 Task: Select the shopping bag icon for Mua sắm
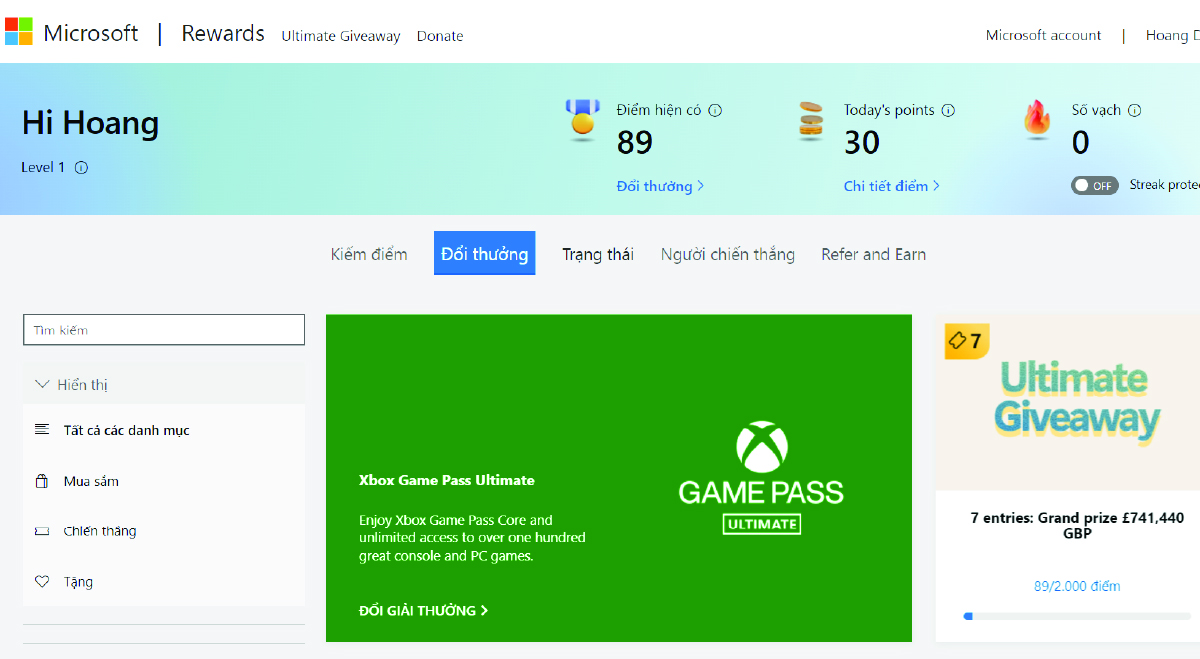pos(40,481)
